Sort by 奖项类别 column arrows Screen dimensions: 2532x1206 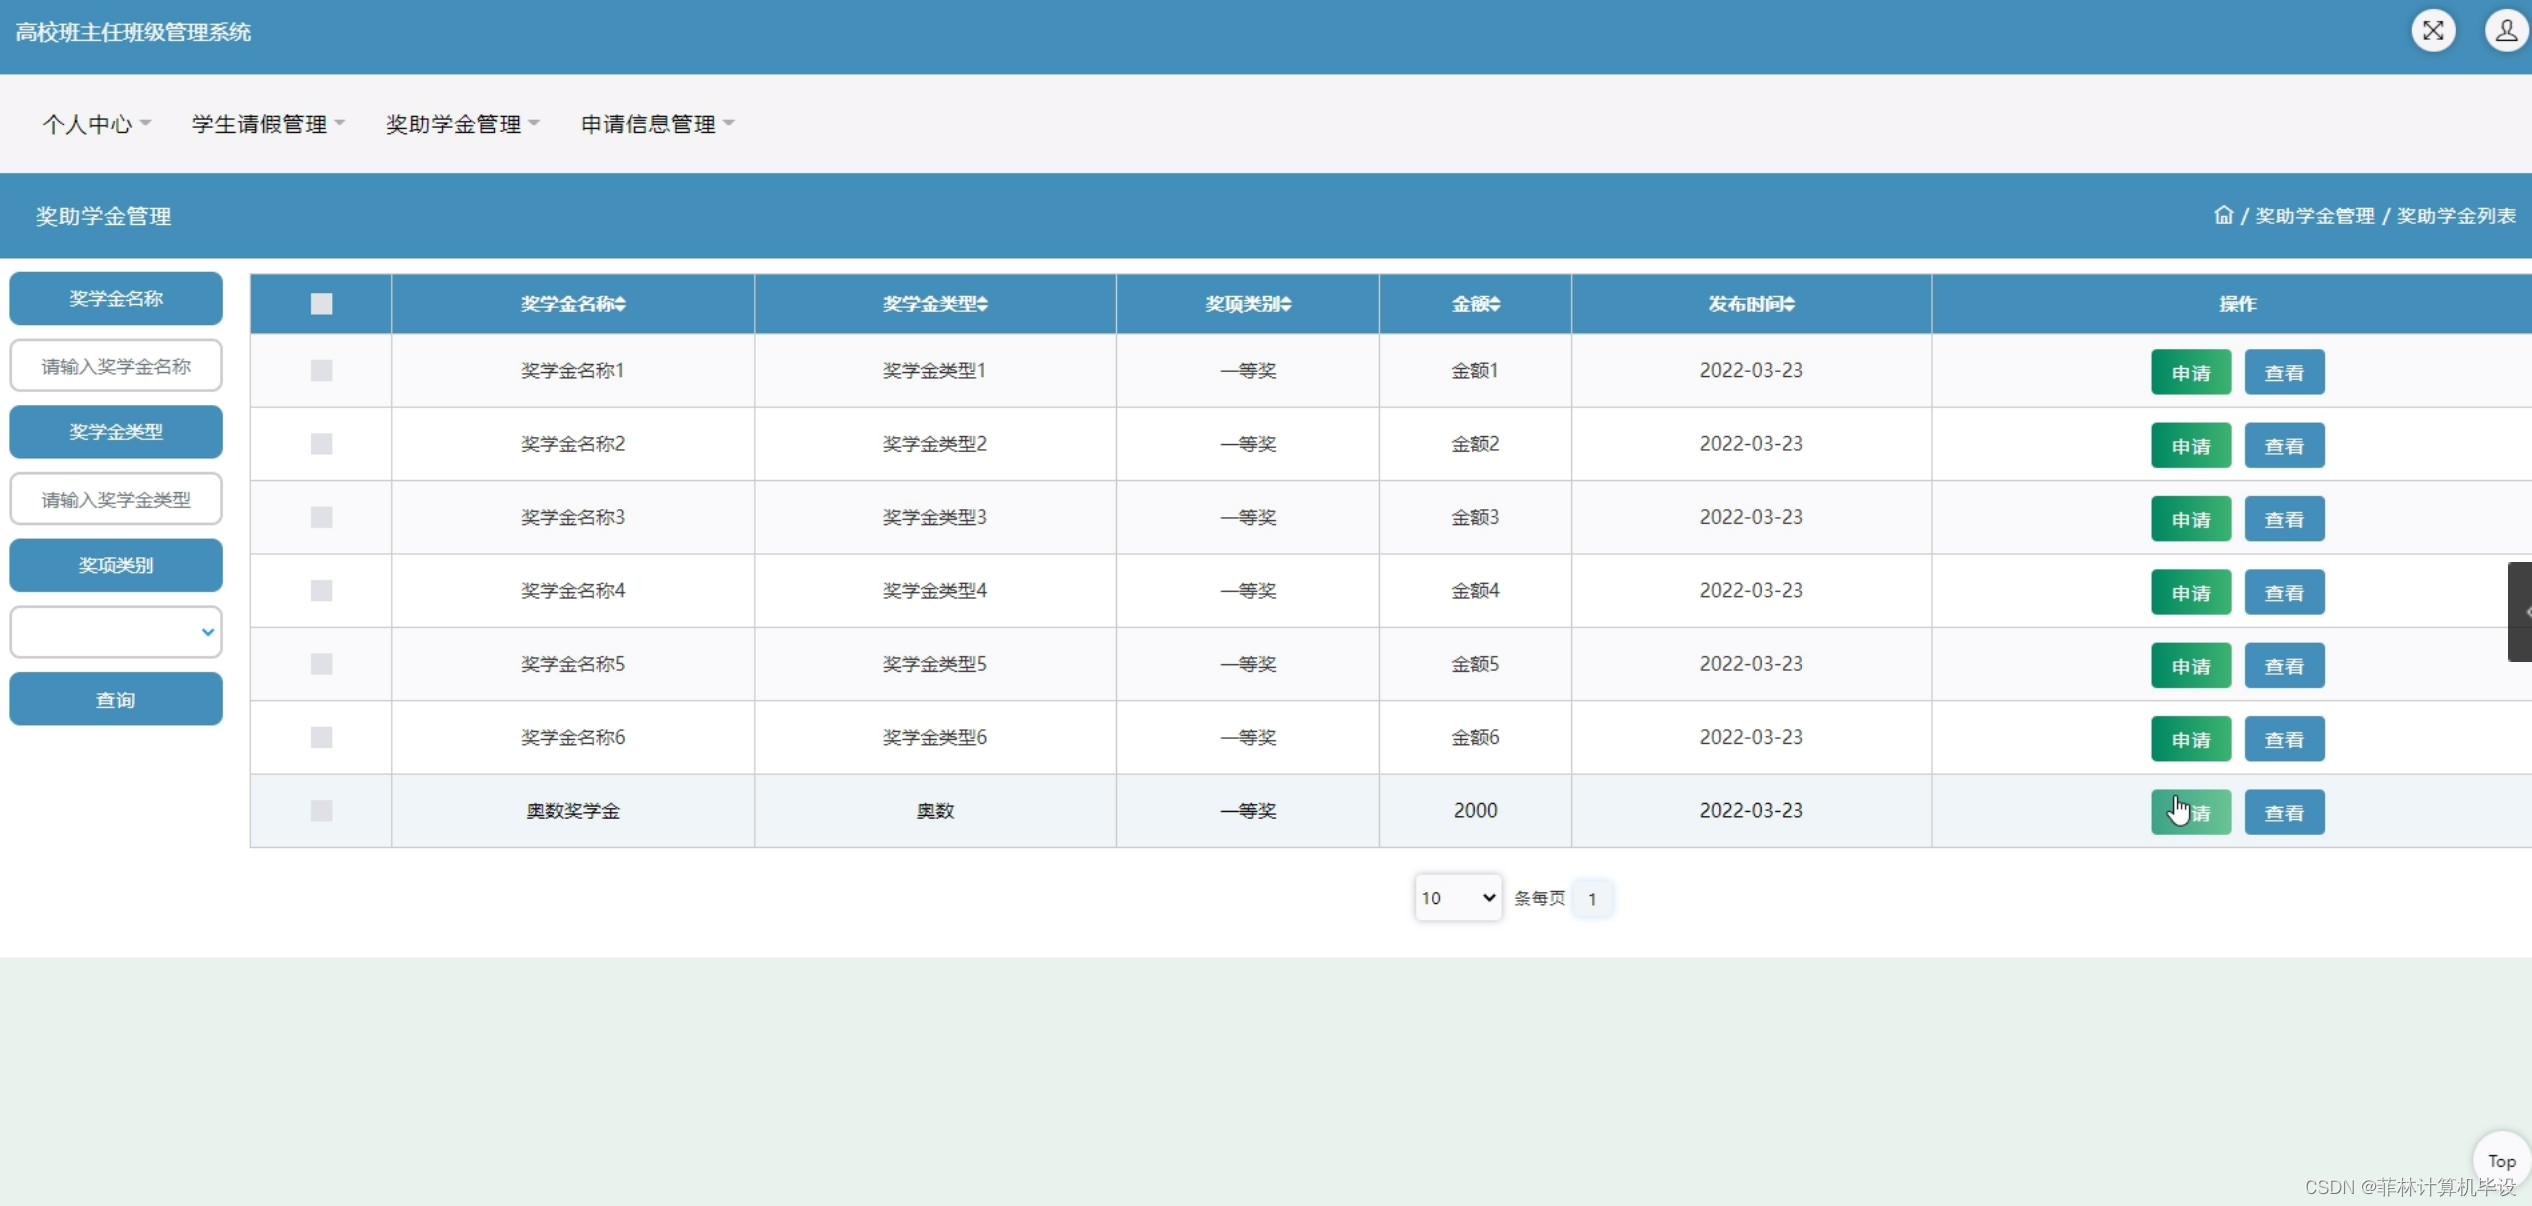(1286, 304)
